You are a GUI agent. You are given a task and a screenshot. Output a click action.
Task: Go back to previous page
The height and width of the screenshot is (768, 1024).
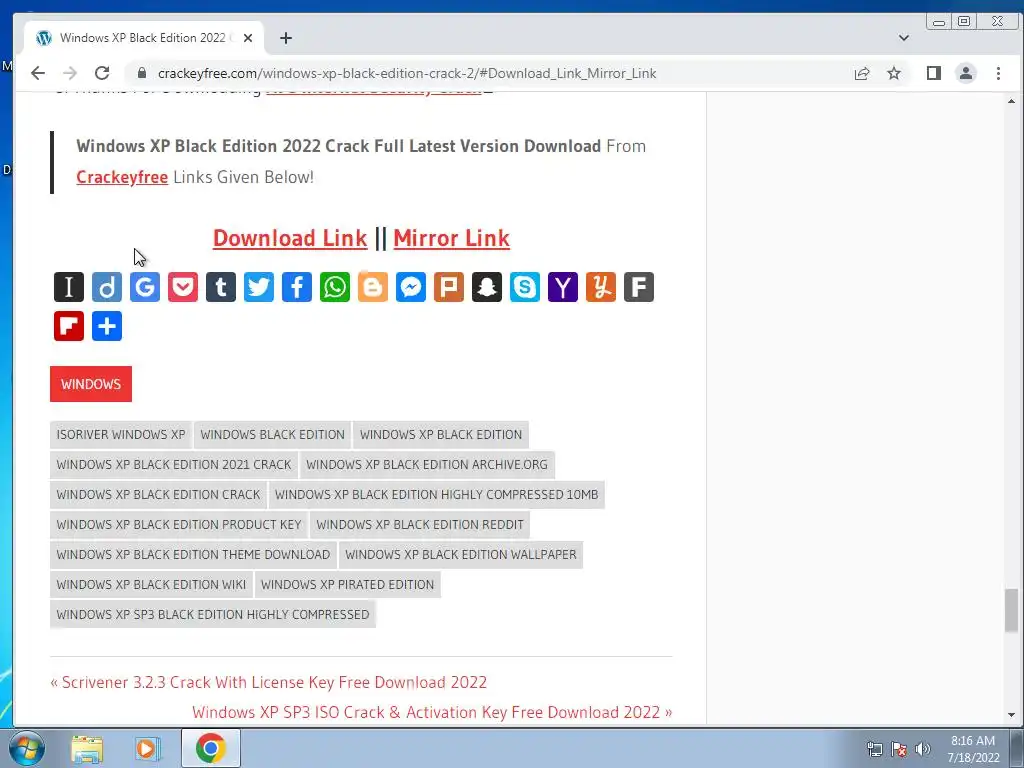(x=38, y=73)
